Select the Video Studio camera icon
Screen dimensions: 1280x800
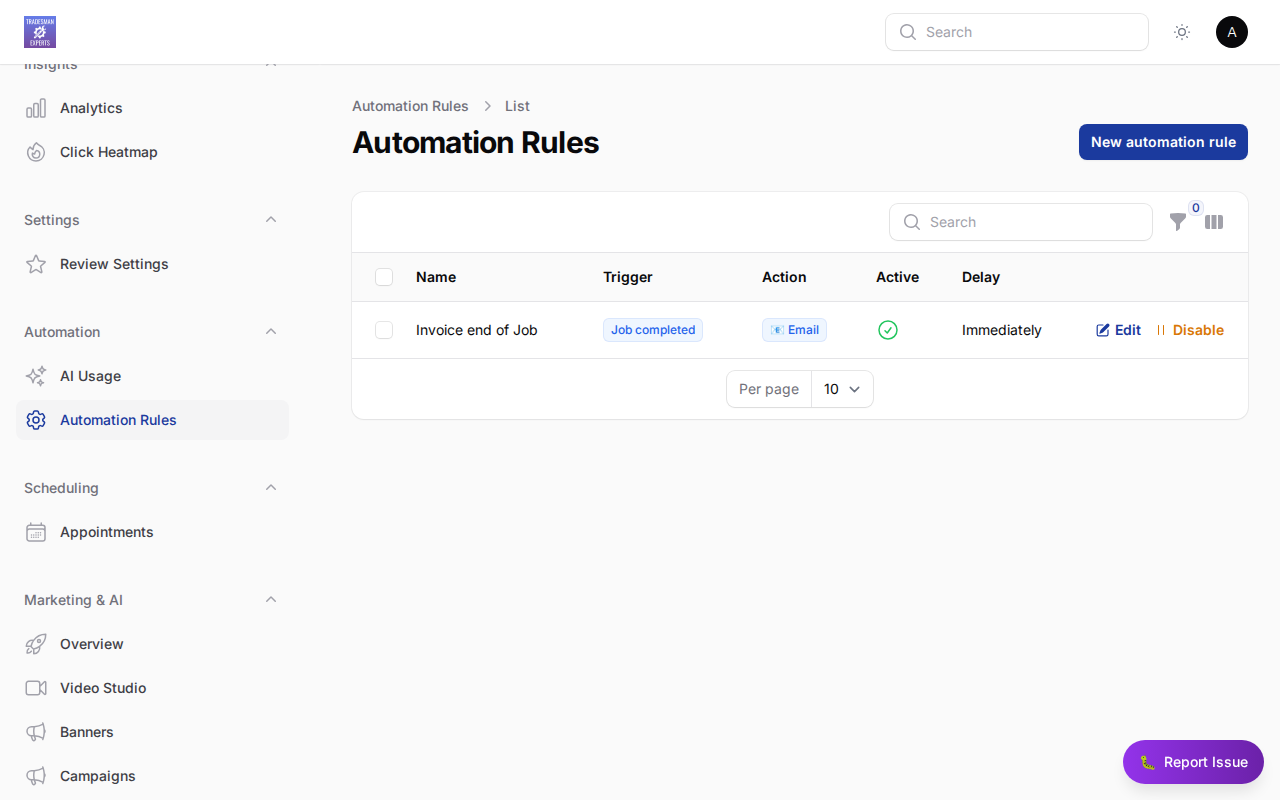point(36,688)
